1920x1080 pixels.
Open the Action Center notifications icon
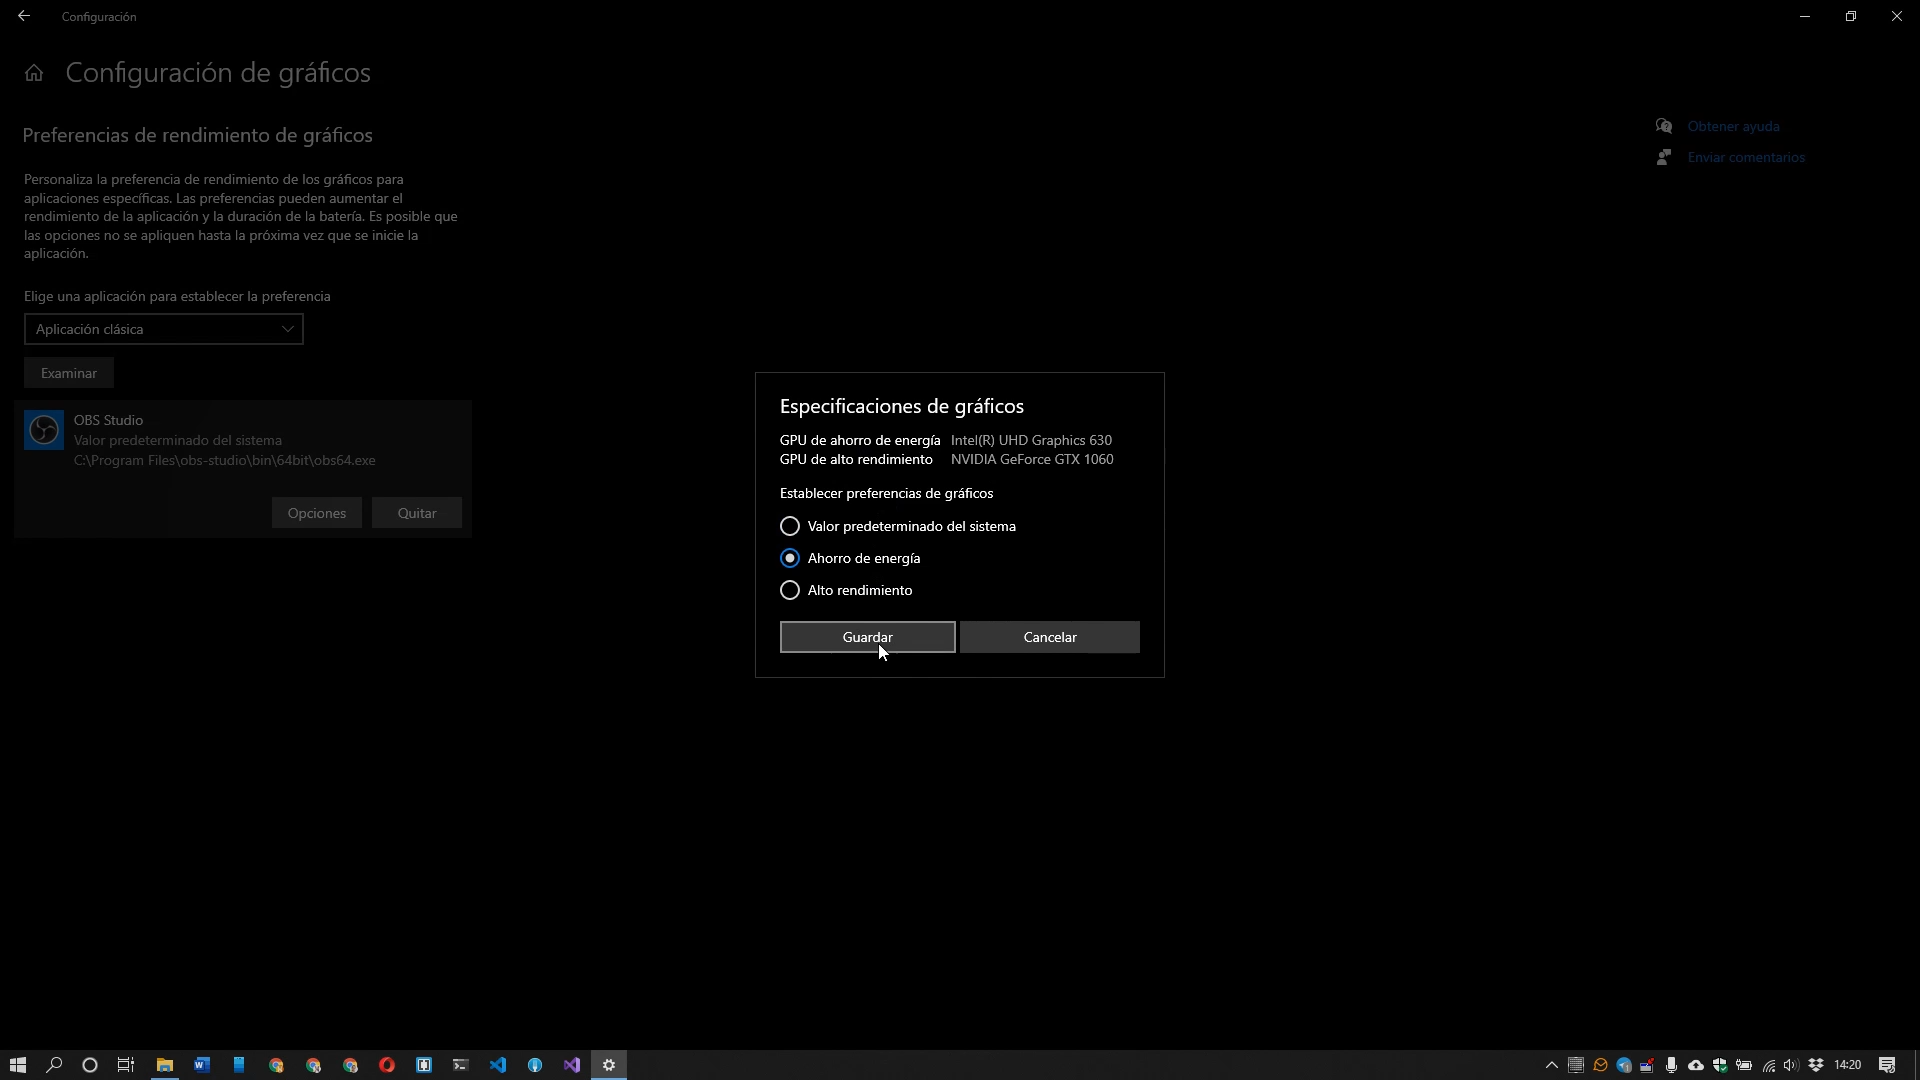[1887, 1065]
